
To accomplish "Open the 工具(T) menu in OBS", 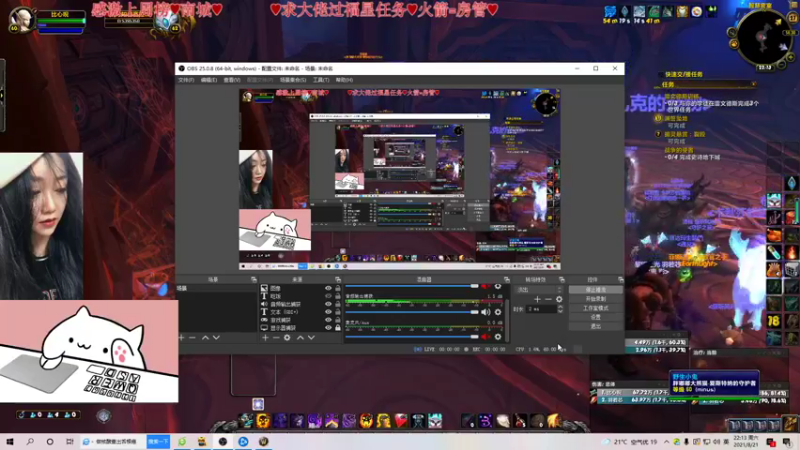I will (321, 80).
